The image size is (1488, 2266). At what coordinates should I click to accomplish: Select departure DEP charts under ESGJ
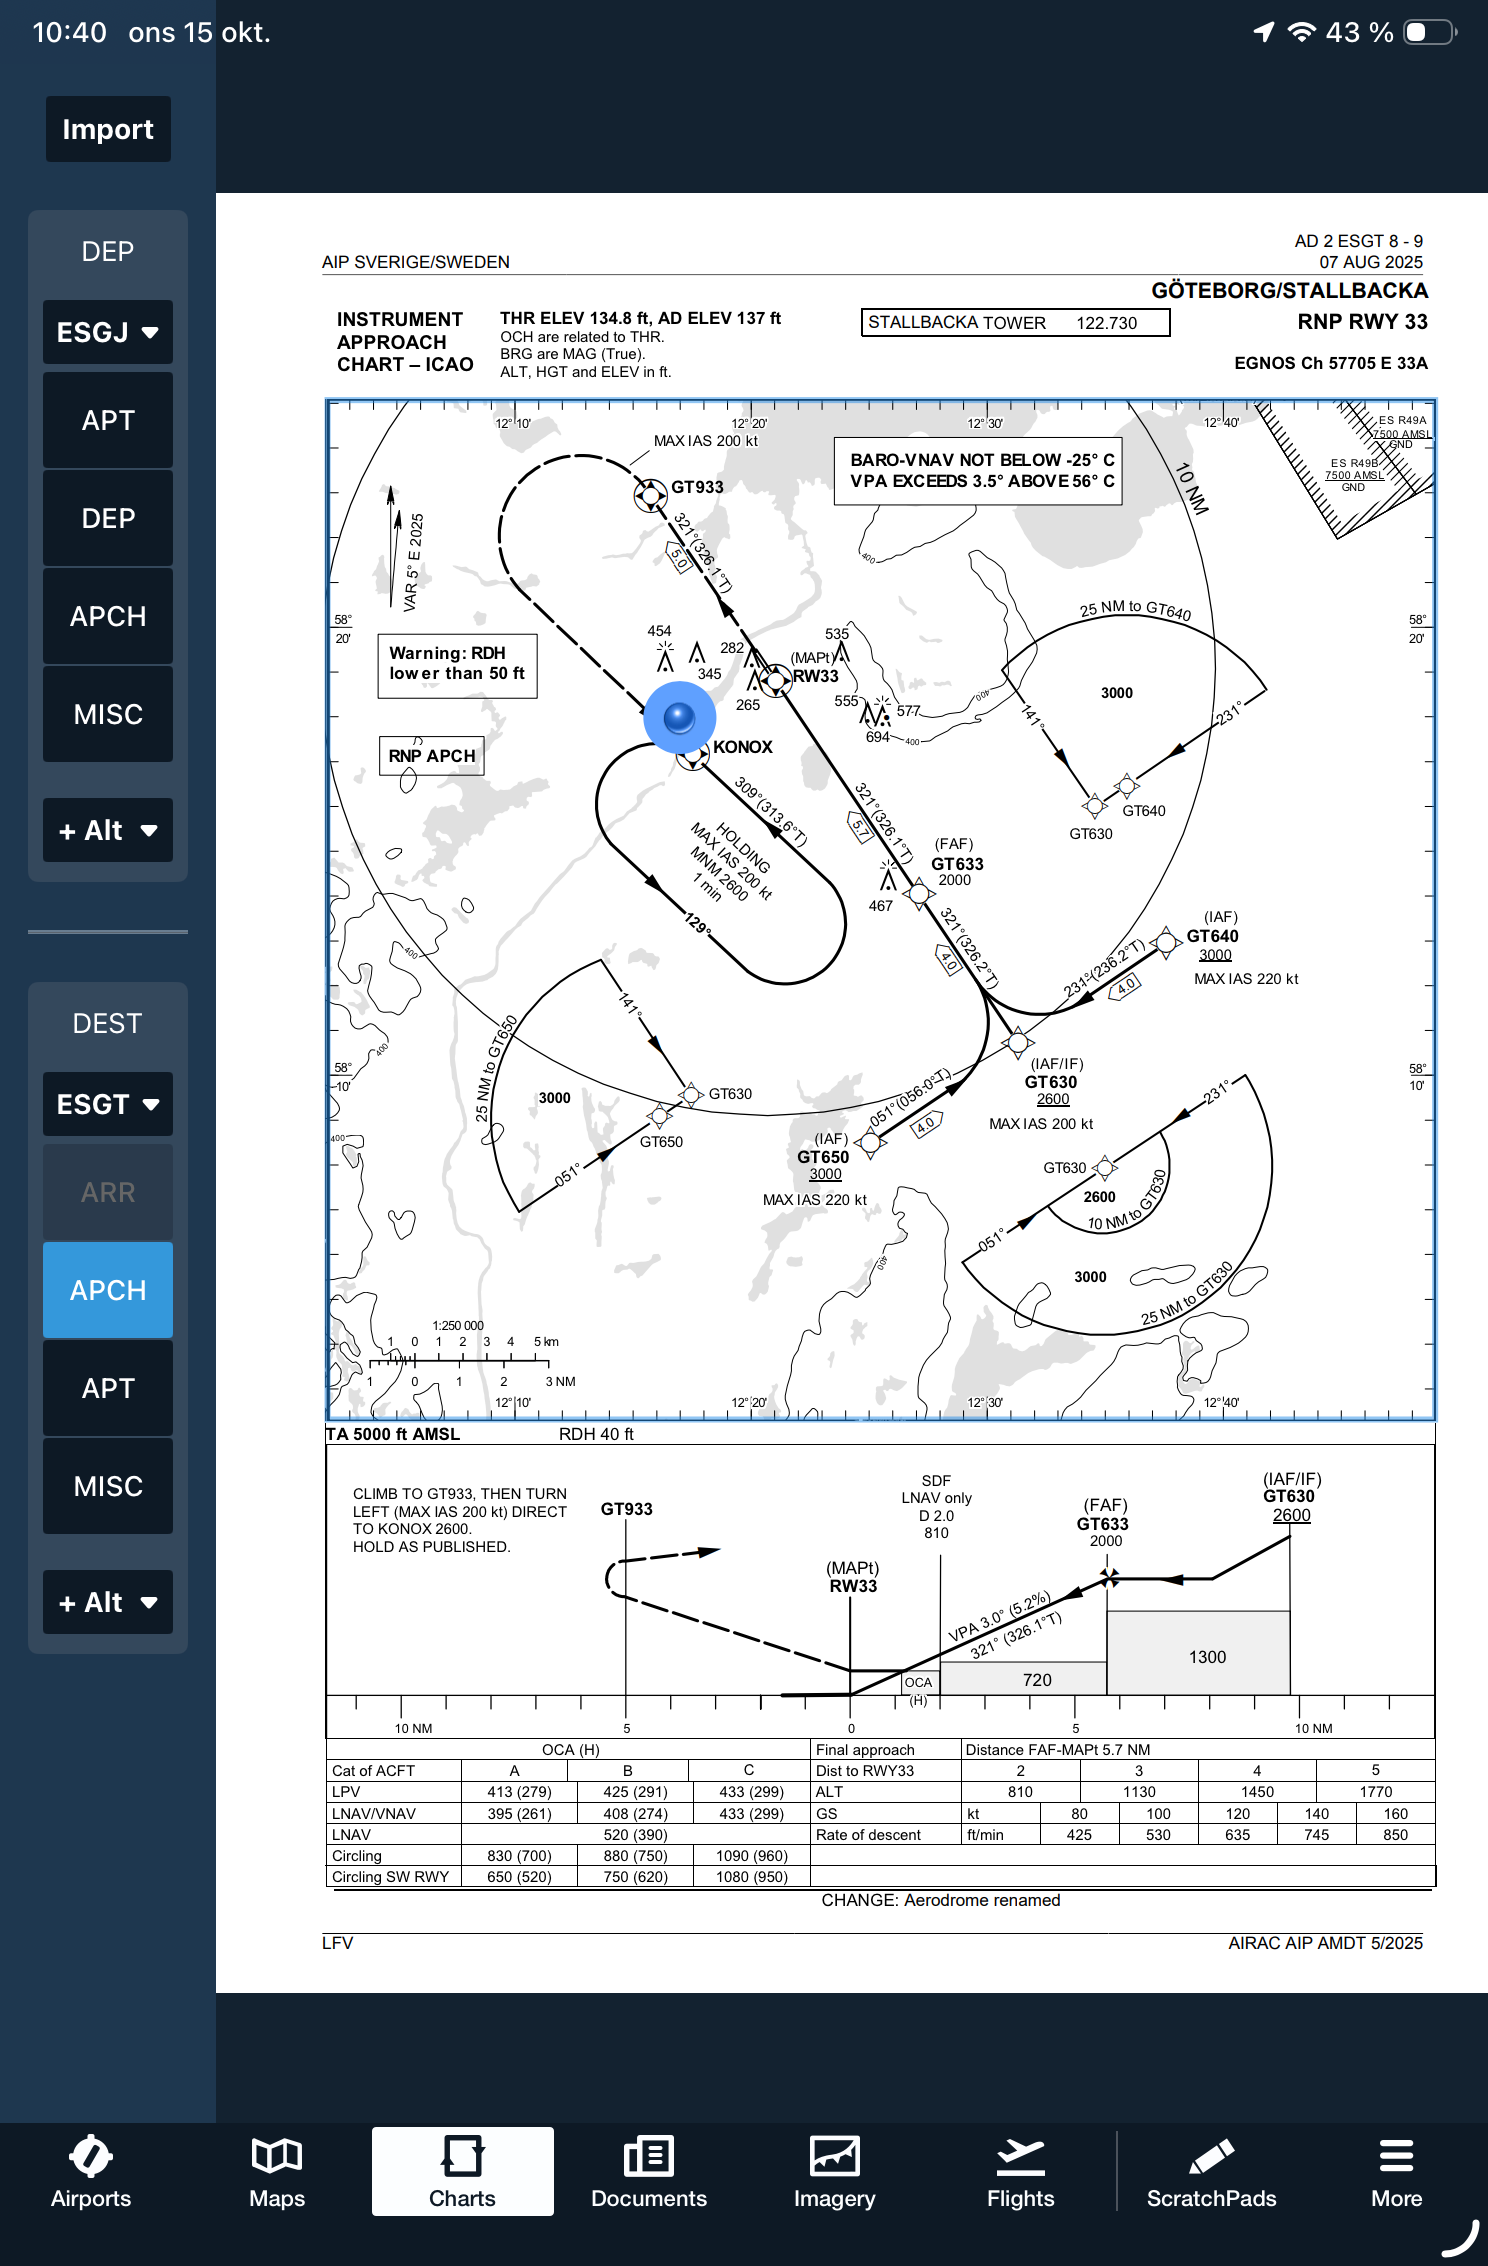(108, 518)
